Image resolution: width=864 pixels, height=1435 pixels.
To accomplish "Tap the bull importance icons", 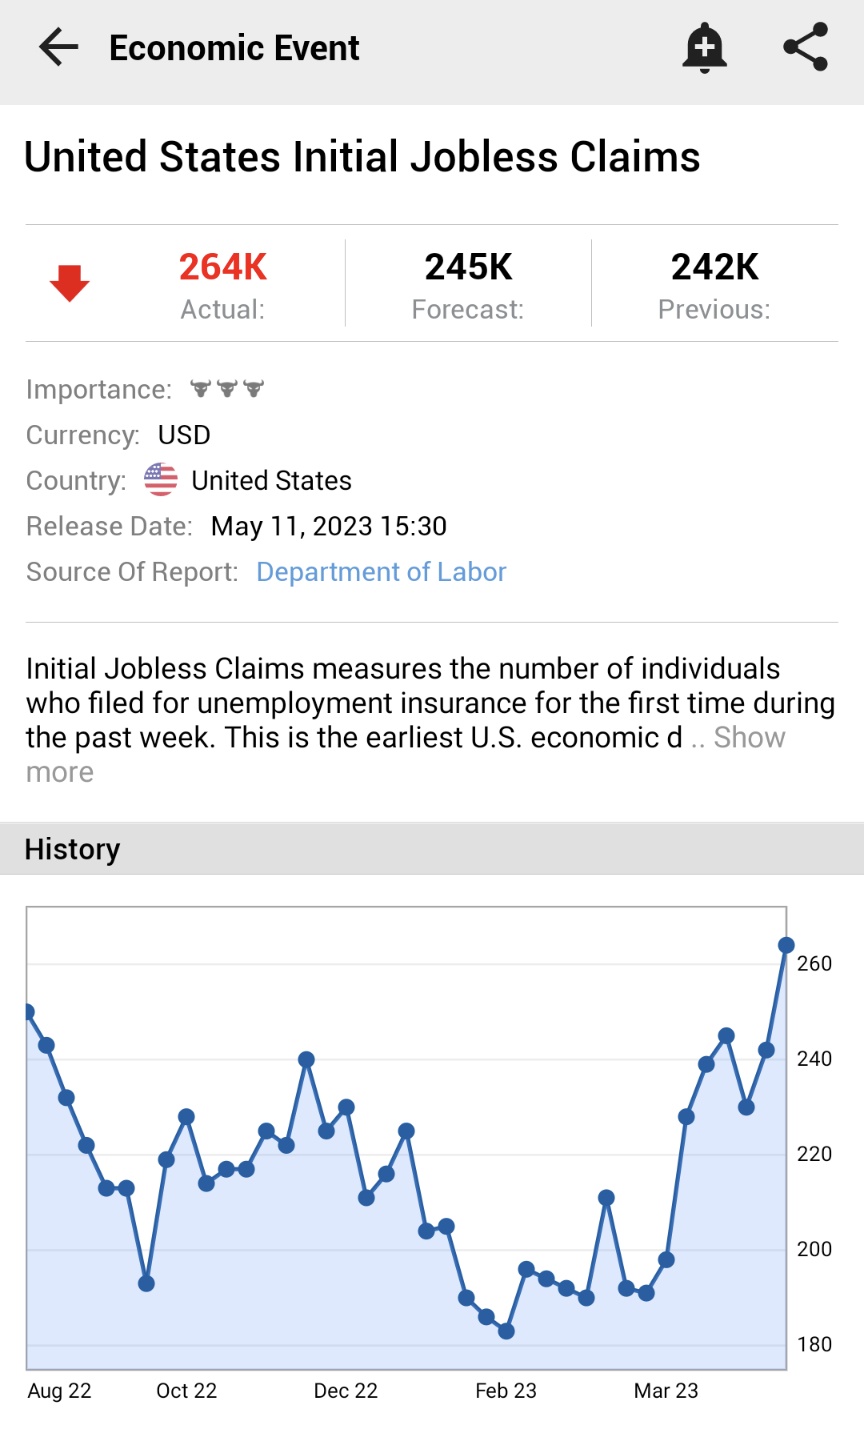I will (x=227, y=389).
